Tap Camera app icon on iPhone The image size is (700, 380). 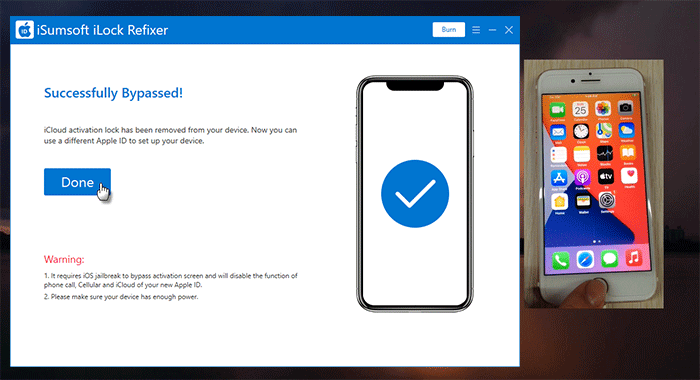tap(625, 108)
